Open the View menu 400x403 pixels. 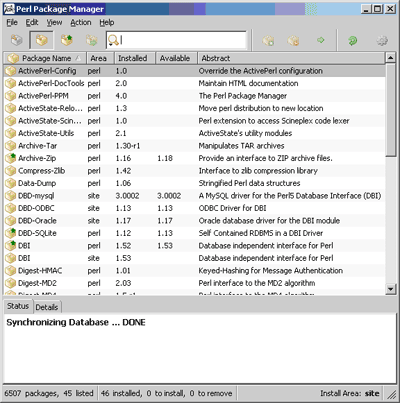[x=54, y=23]
